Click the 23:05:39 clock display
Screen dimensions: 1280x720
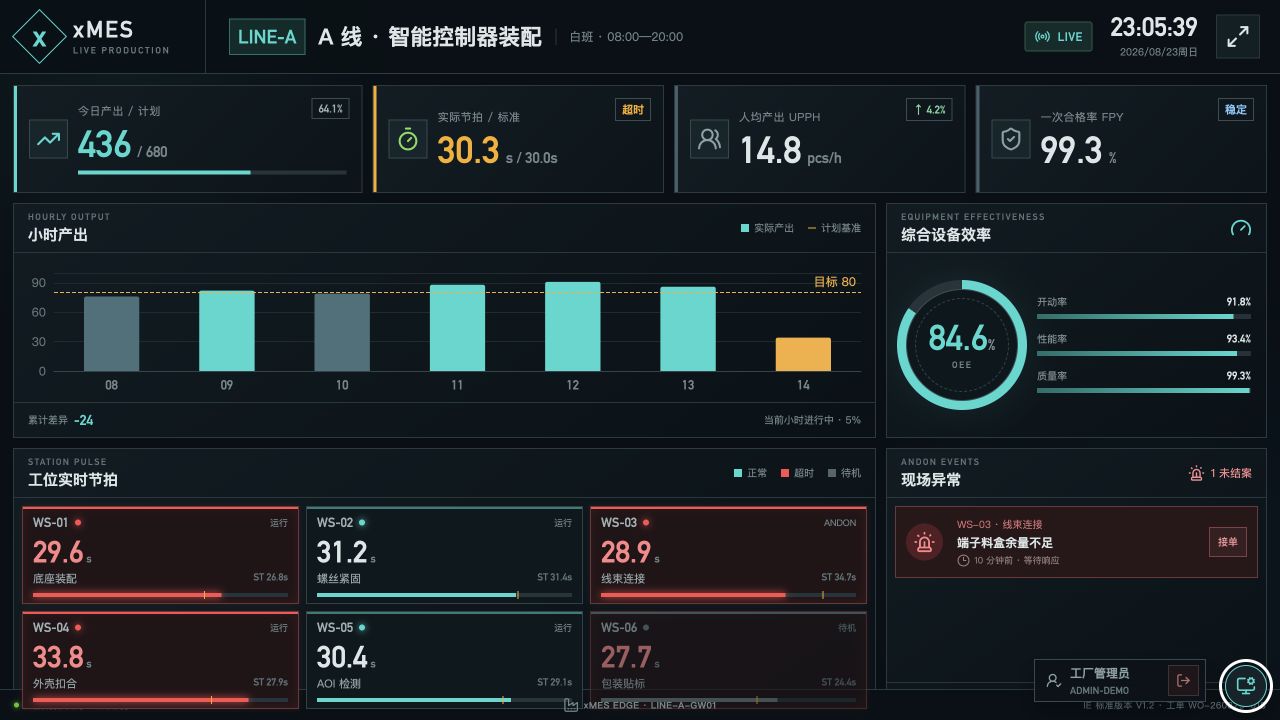(1154, 27)
